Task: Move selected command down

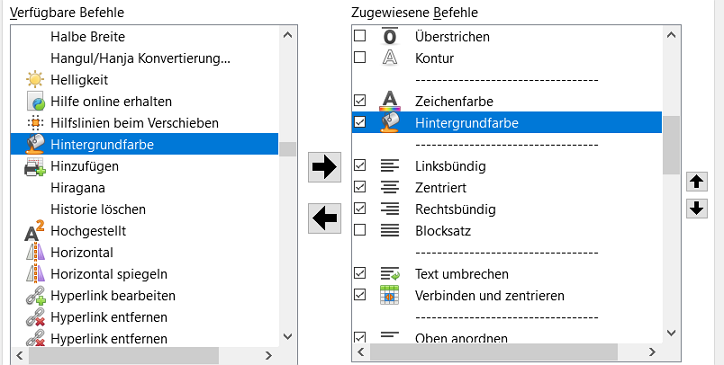Action: (697, 209)
